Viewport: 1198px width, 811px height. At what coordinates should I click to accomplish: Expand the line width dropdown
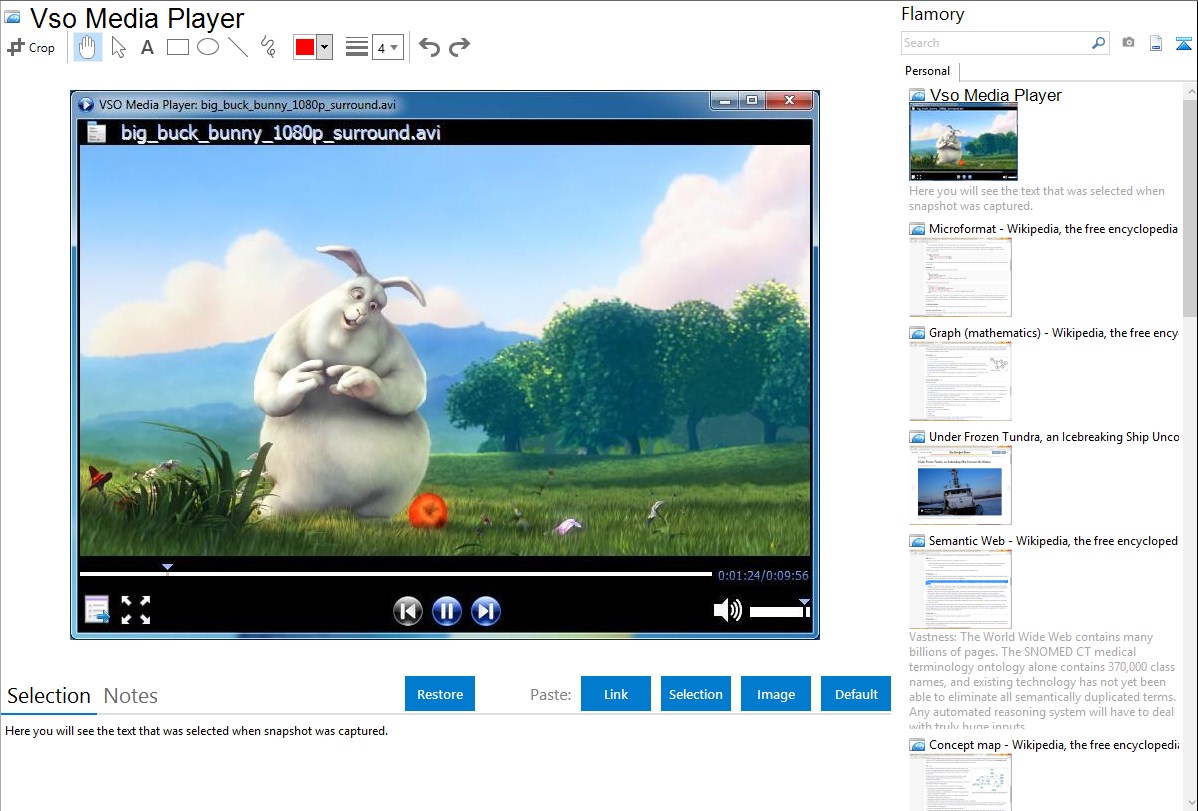point(387,47)
